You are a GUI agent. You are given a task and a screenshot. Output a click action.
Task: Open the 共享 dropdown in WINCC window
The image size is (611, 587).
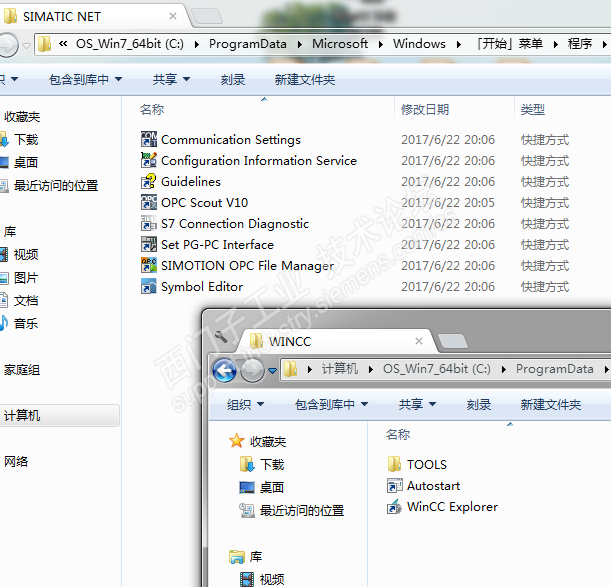(417, 404)
